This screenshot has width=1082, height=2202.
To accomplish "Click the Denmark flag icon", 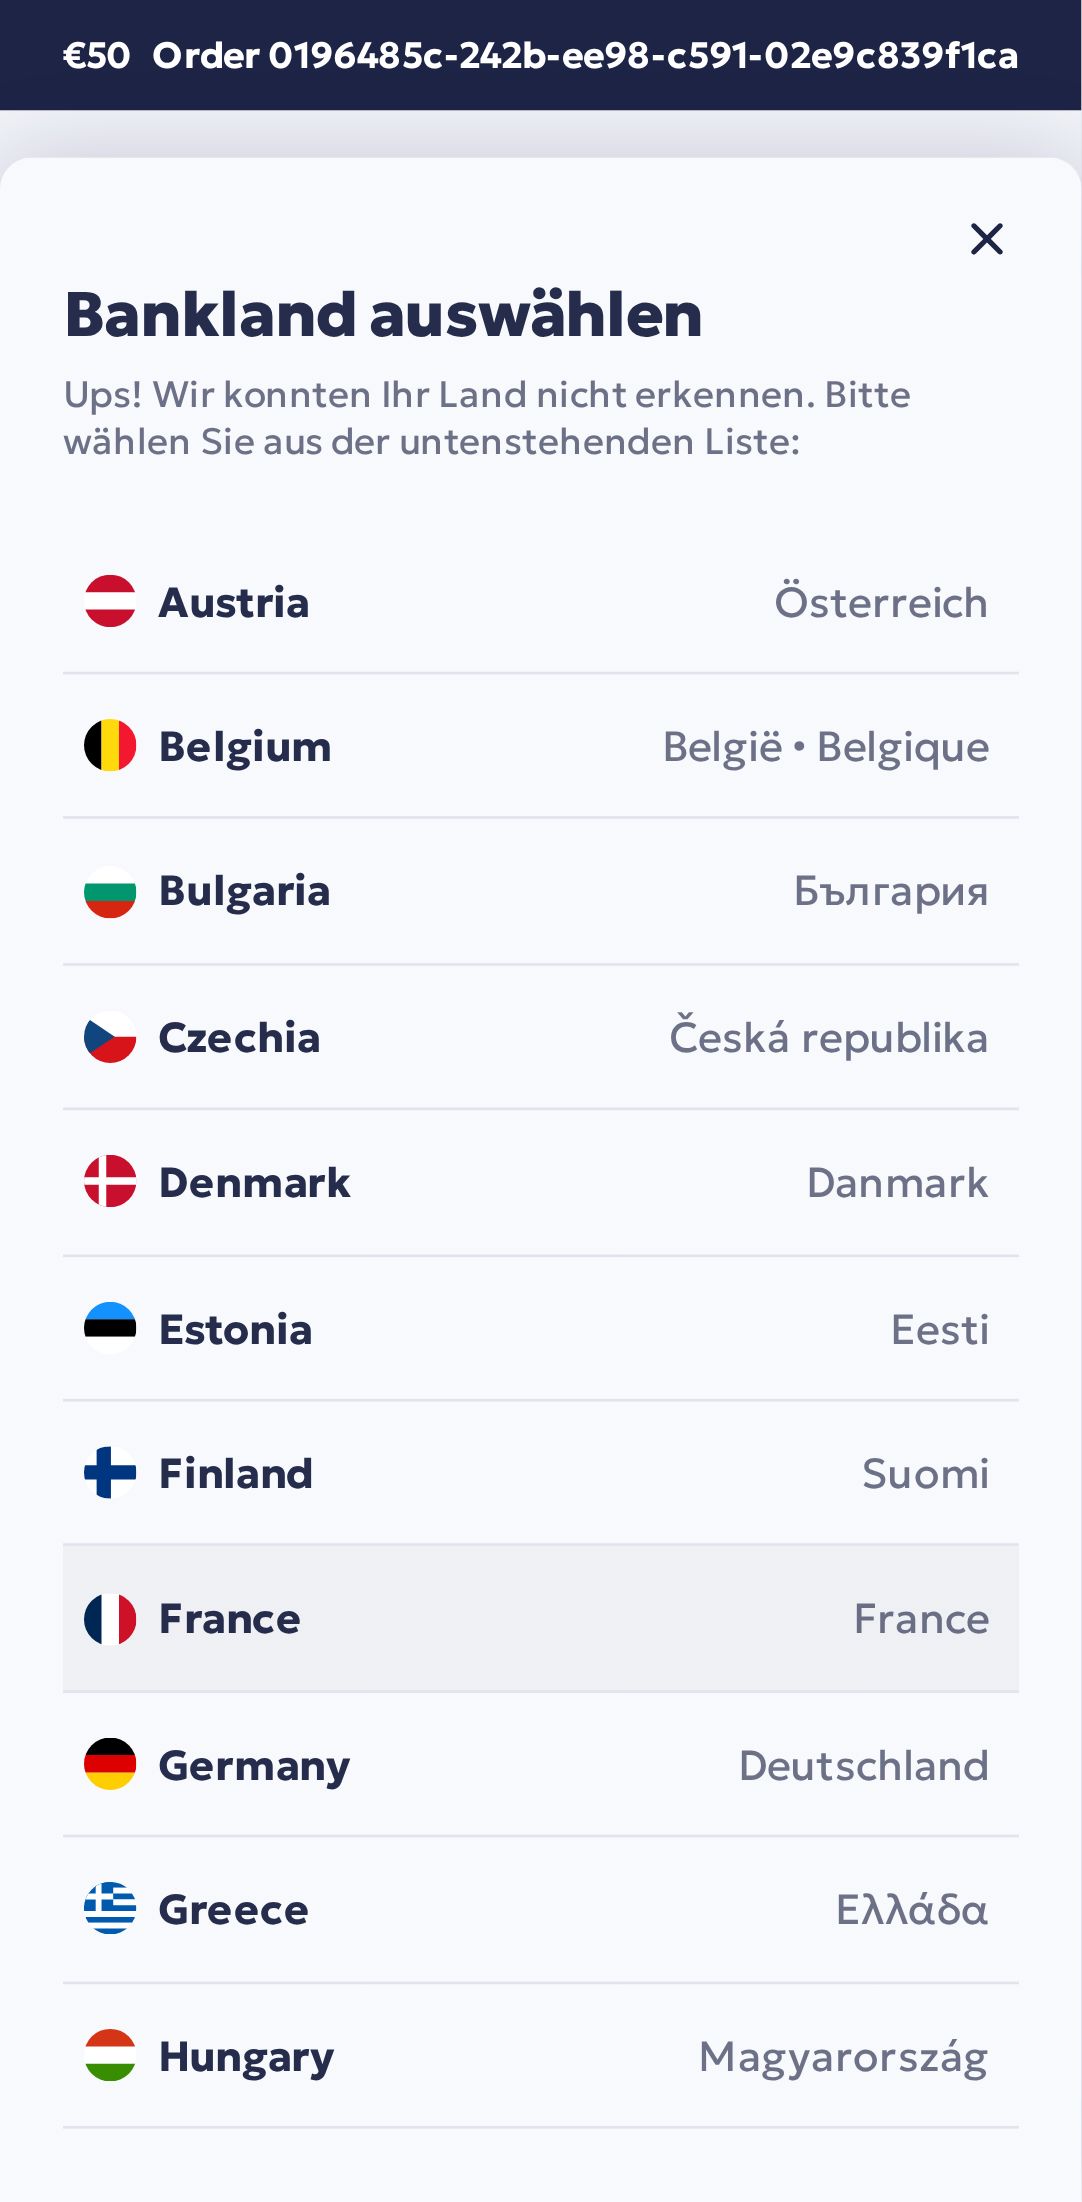I will (x=110, y=1182).
